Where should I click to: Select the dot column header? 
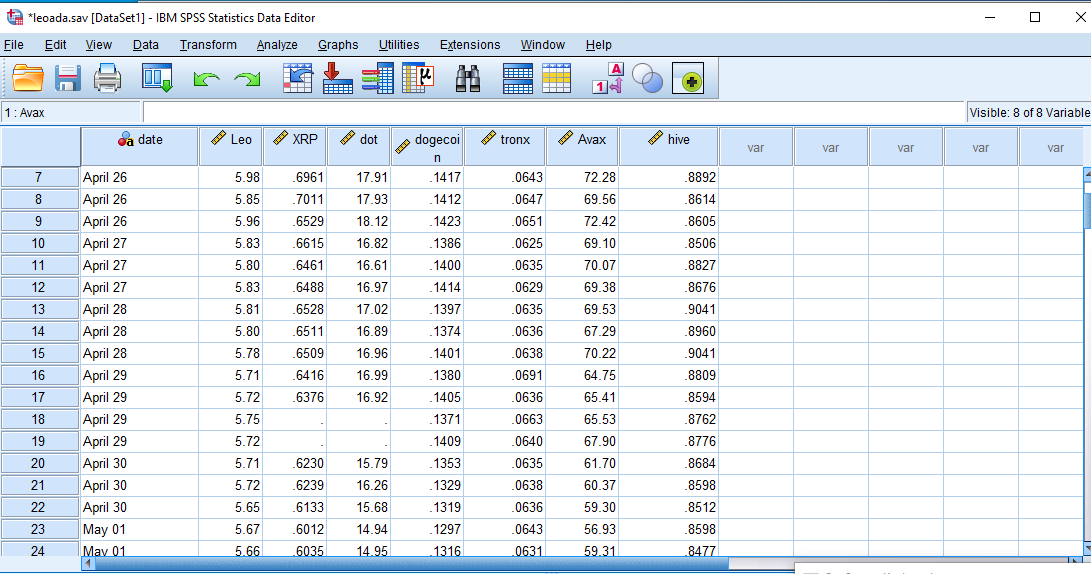pos(358,146)
